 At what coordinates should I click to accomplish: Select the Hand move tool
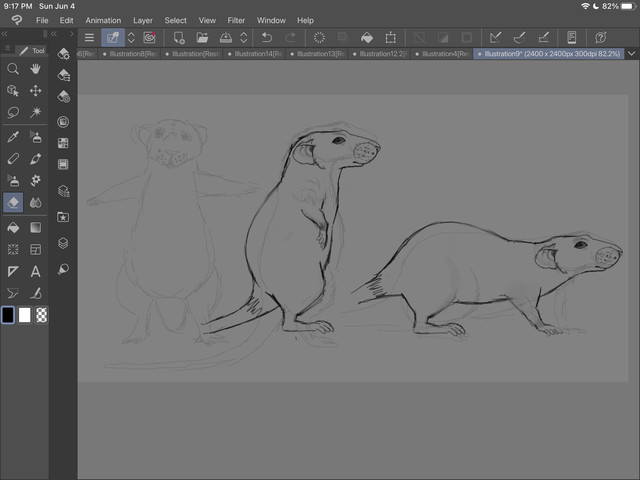click(x=36, y=69)
